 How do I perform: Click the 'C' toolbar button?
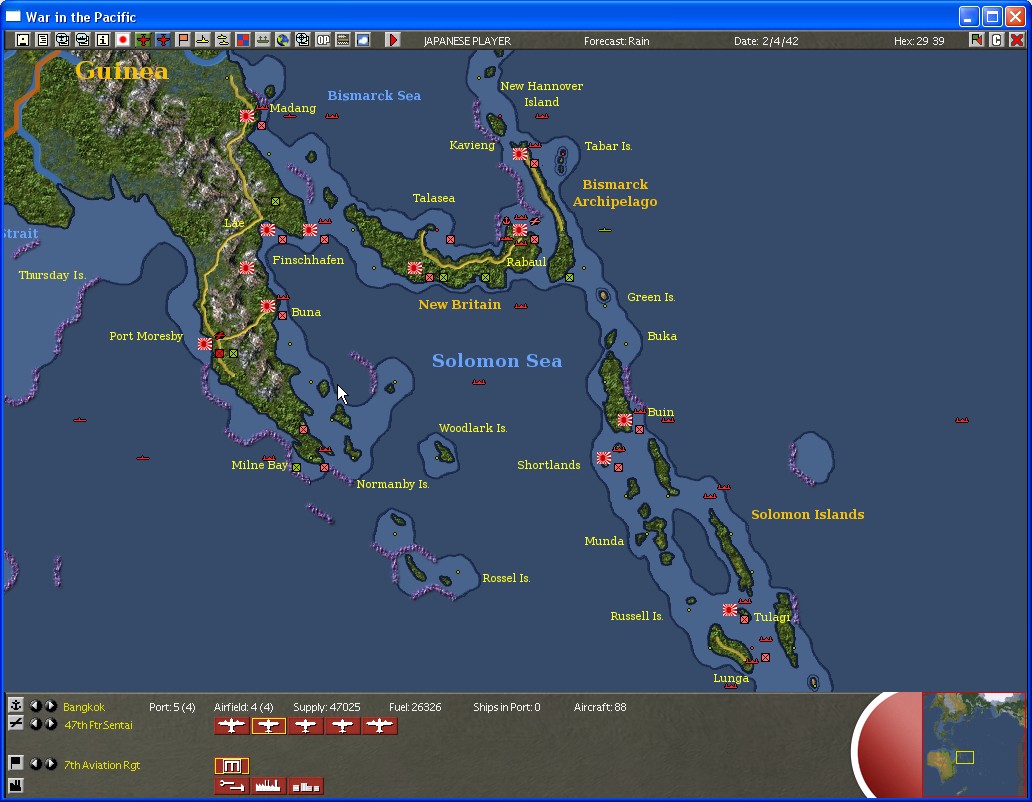pyautogui.click(x=996, y=40)
